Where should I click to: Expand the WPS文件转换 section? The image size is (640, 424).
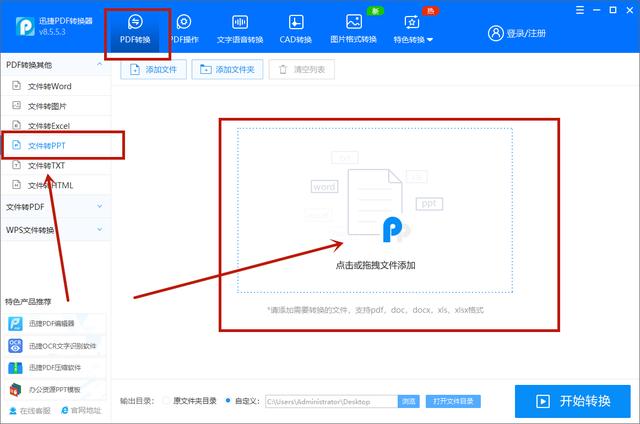pos(56,230)
